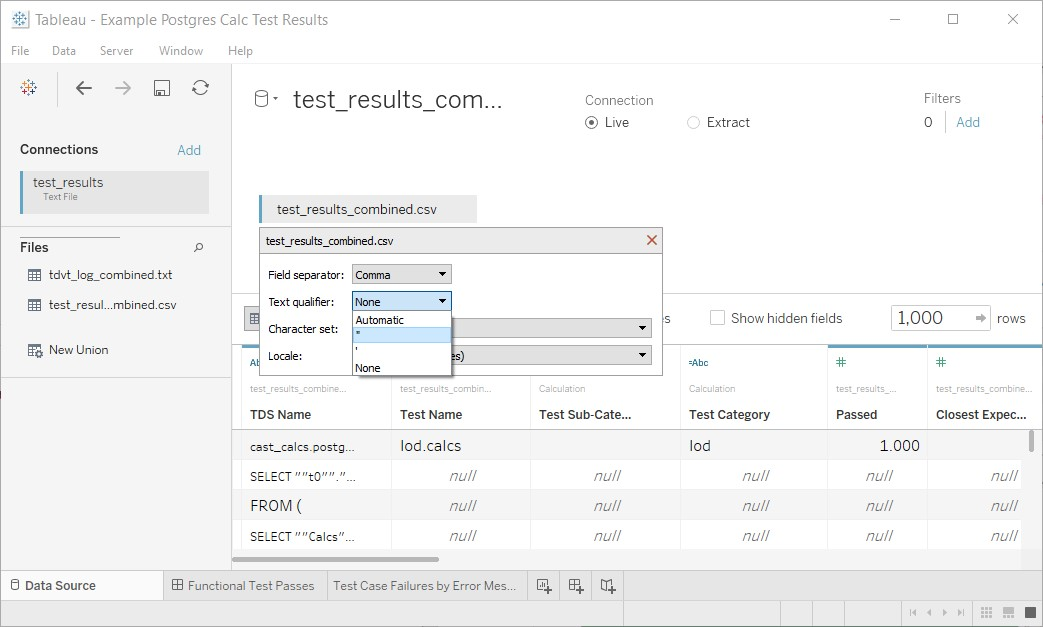Open the Server menu
Image resolution: width=1043 pixels, height=627 pixels.
[x=116, y=50]
